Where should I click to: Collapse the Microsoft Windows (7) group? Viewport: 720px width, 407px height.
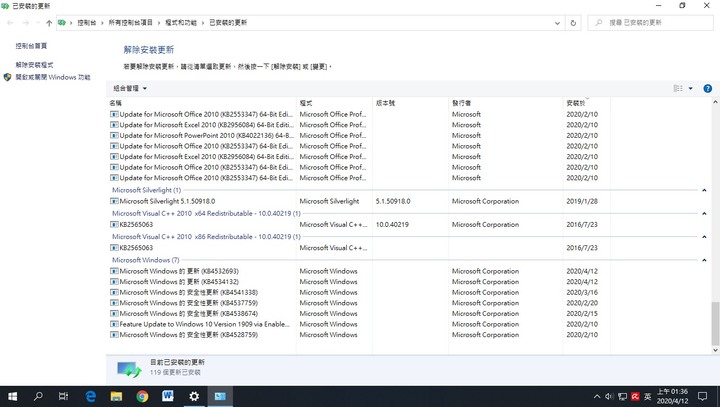click(x=704, y=260)
